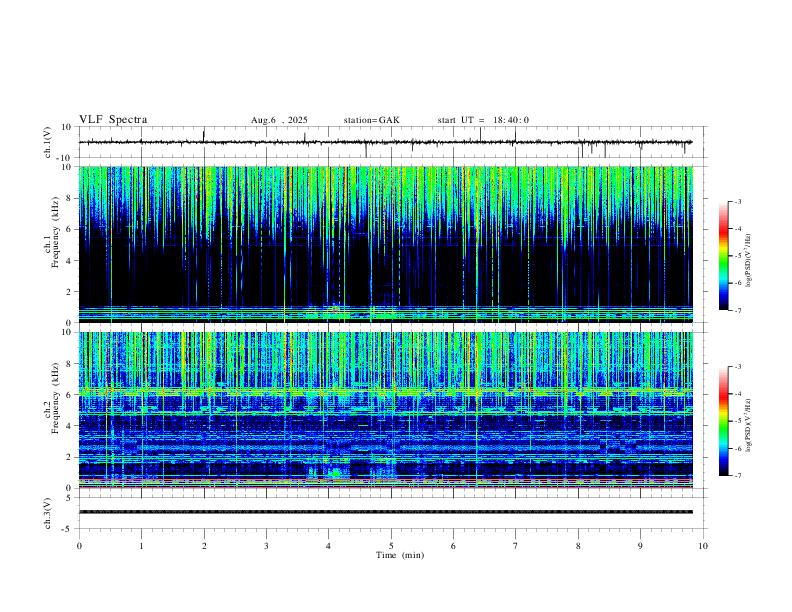792x612 pixels.
Task: Click the ch.3 black waveform band
Action: pos(386,512)
